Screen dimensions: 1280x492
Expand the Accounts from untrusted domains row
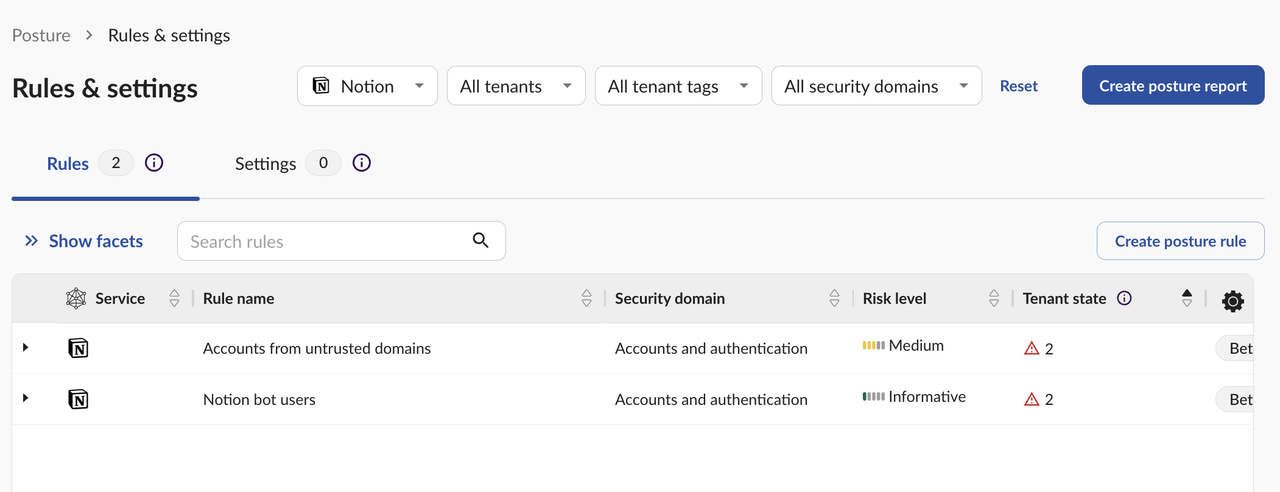(25, 347)
